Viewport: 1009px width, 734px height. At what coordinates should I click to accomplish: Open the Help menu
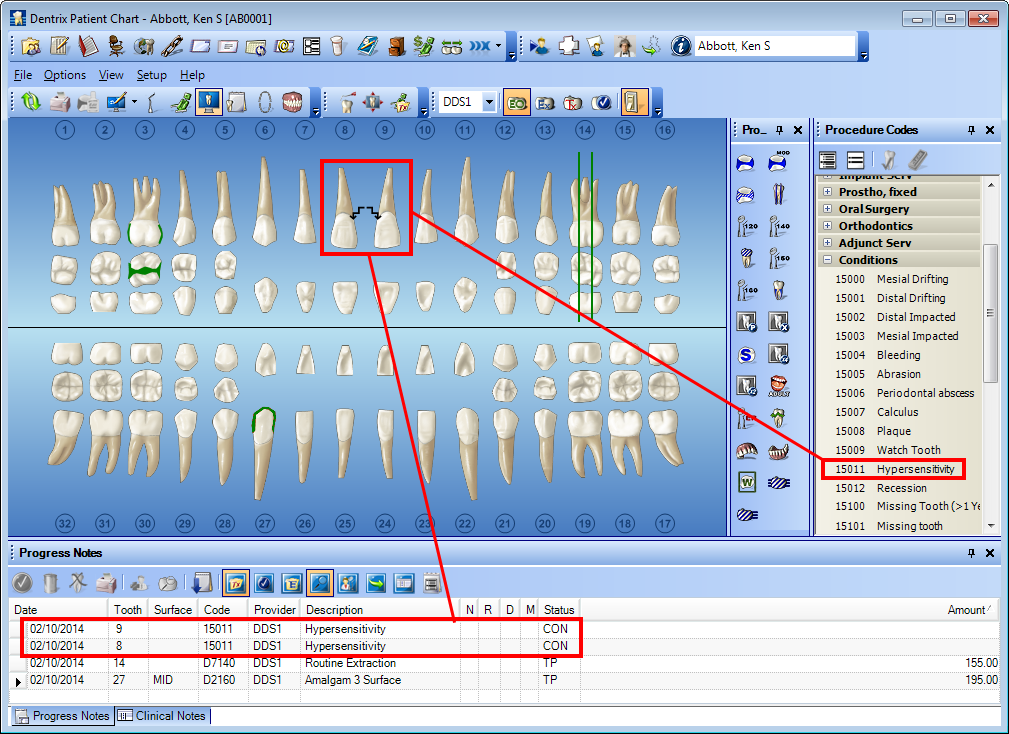(x=192, y=75)
